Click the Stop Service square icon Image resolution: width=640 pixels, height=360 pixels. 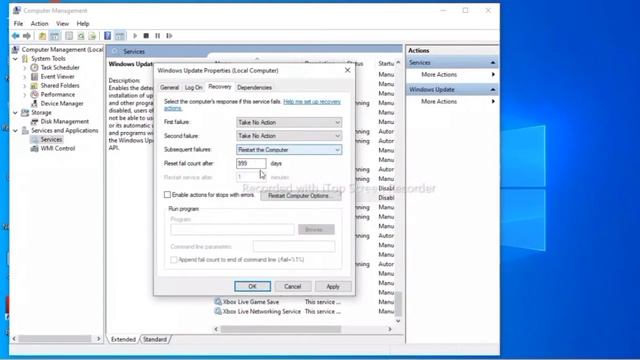click(x=146, y=36)
